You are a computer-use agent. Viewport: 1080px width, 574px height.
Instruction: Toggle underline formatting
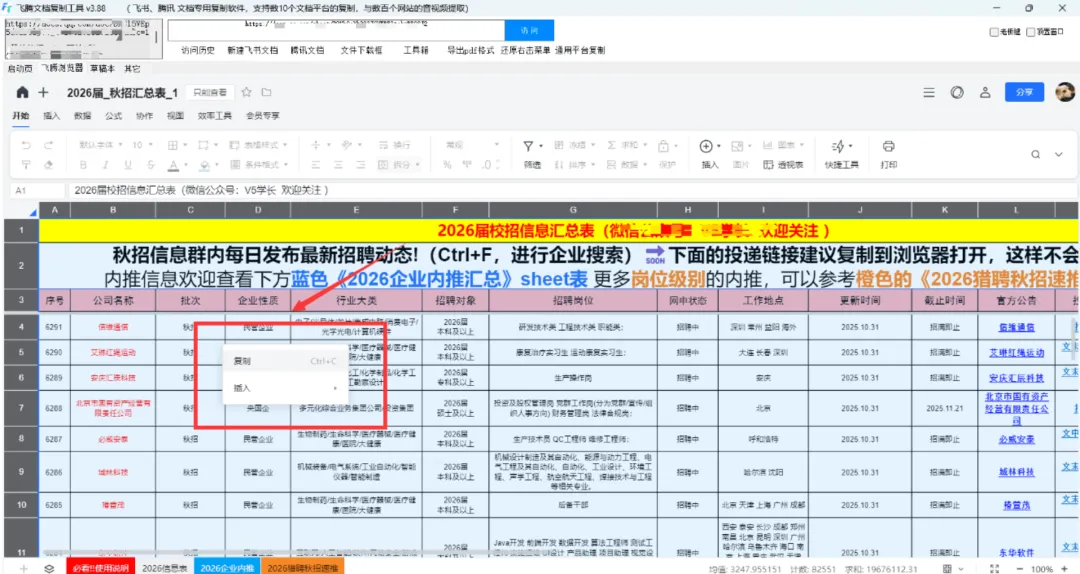[127, 165]
